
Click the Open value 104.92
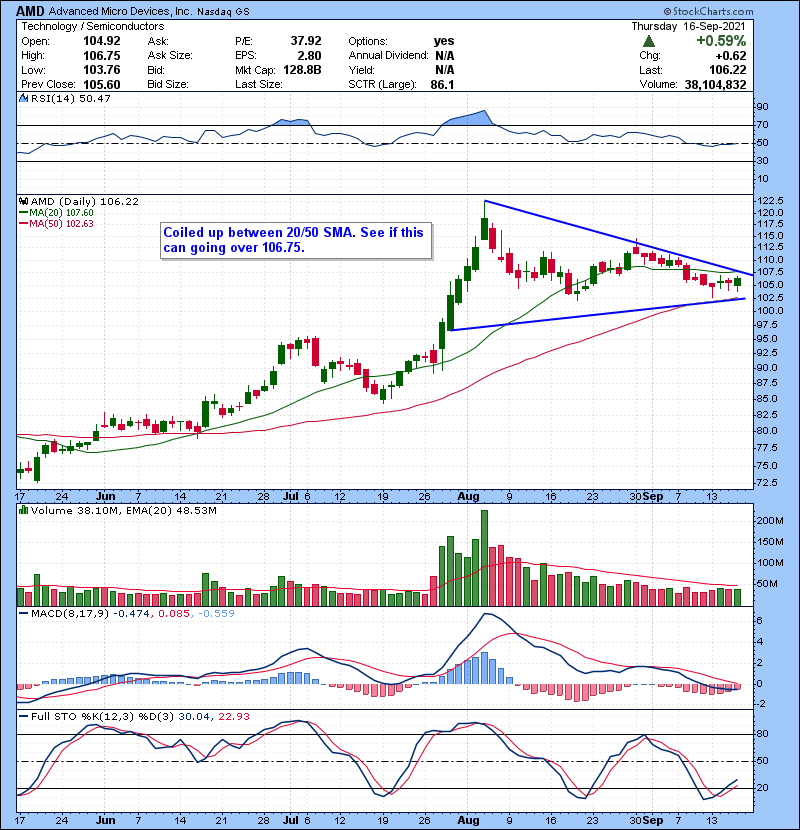coord(102,41)
